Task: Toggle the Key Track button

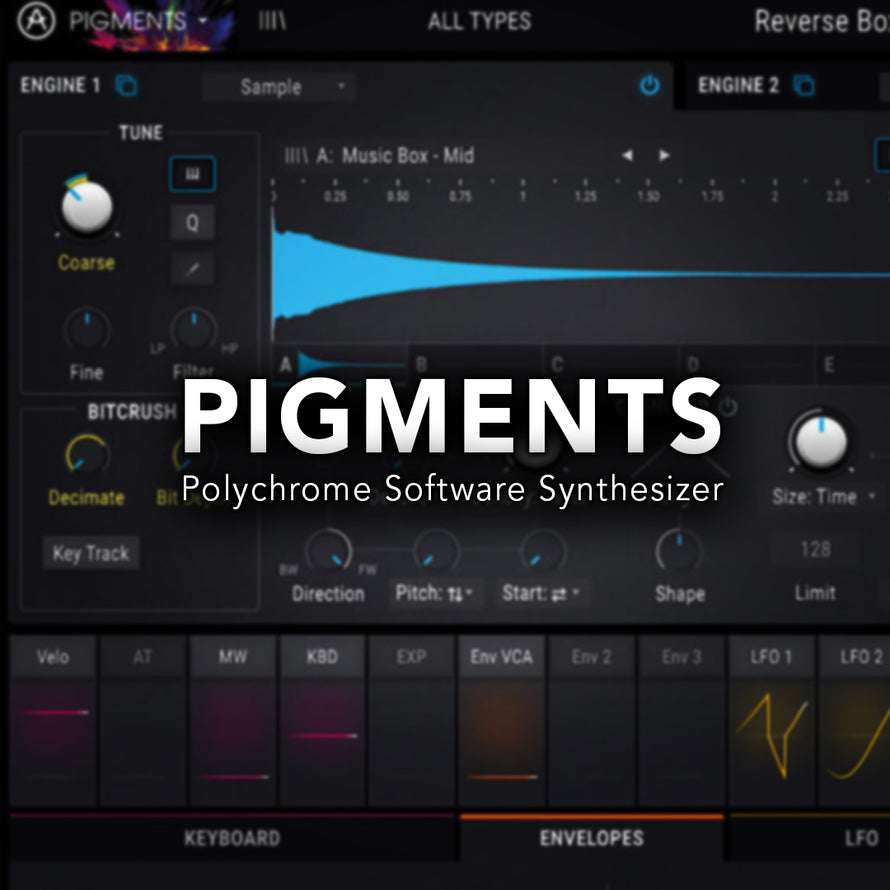Action: coord(91,552)
